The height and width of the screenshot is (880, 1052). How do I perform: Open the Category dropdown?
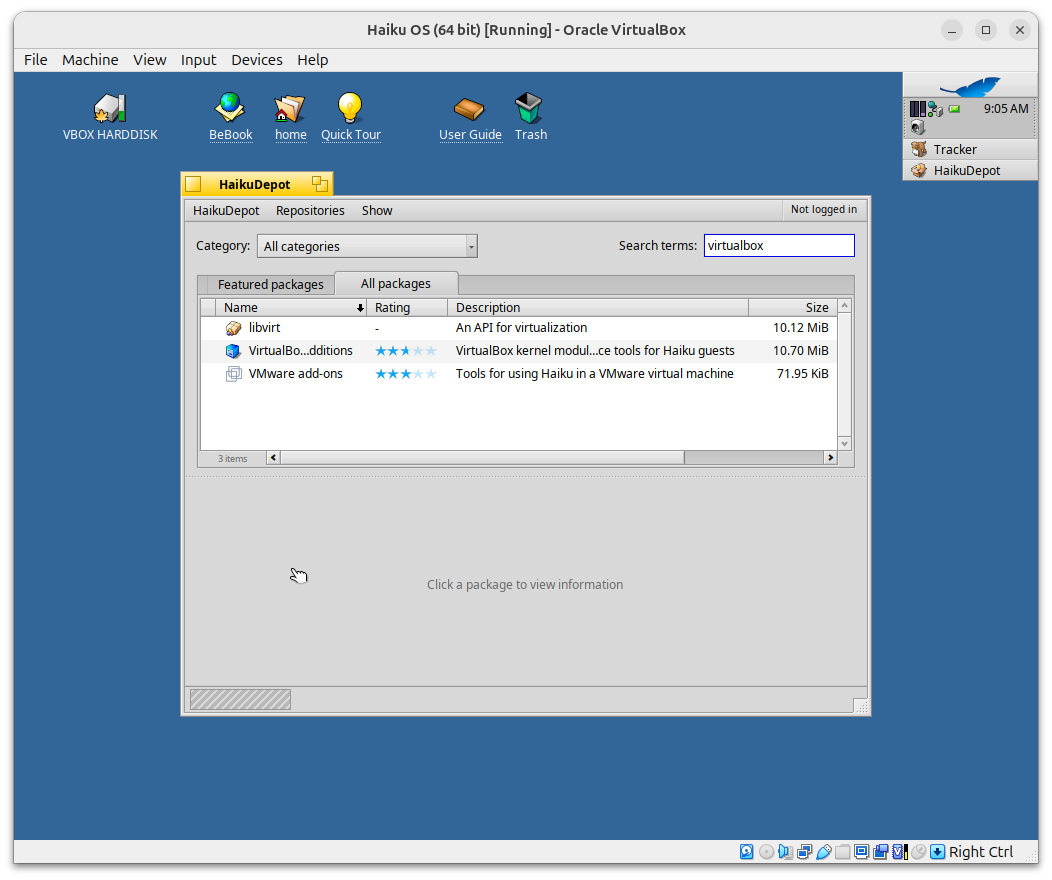[367, 246]
